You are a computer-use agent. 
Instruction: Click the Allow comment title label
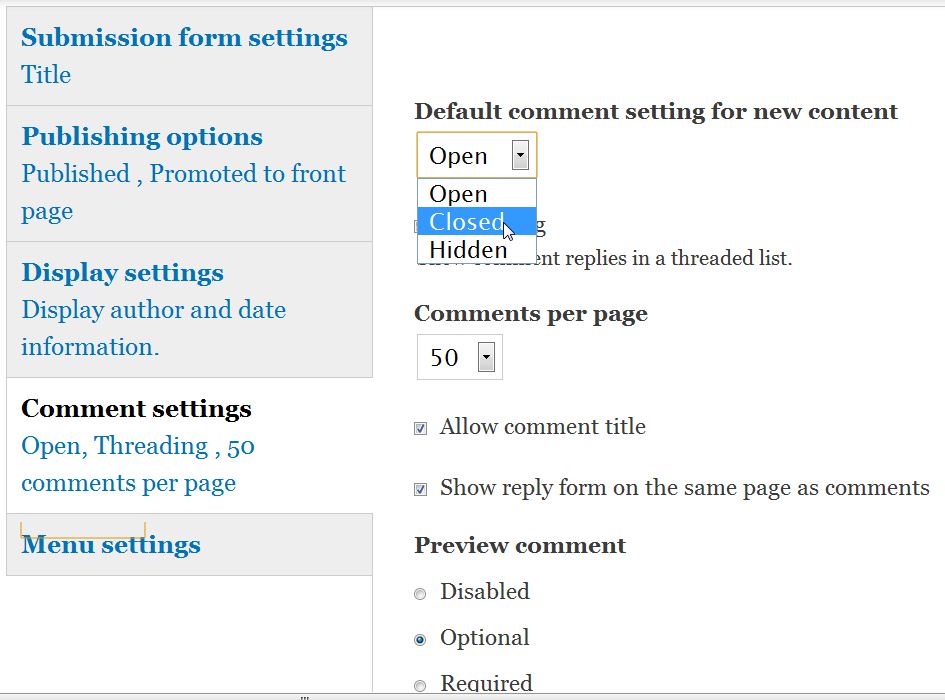(x=543, y=427)
